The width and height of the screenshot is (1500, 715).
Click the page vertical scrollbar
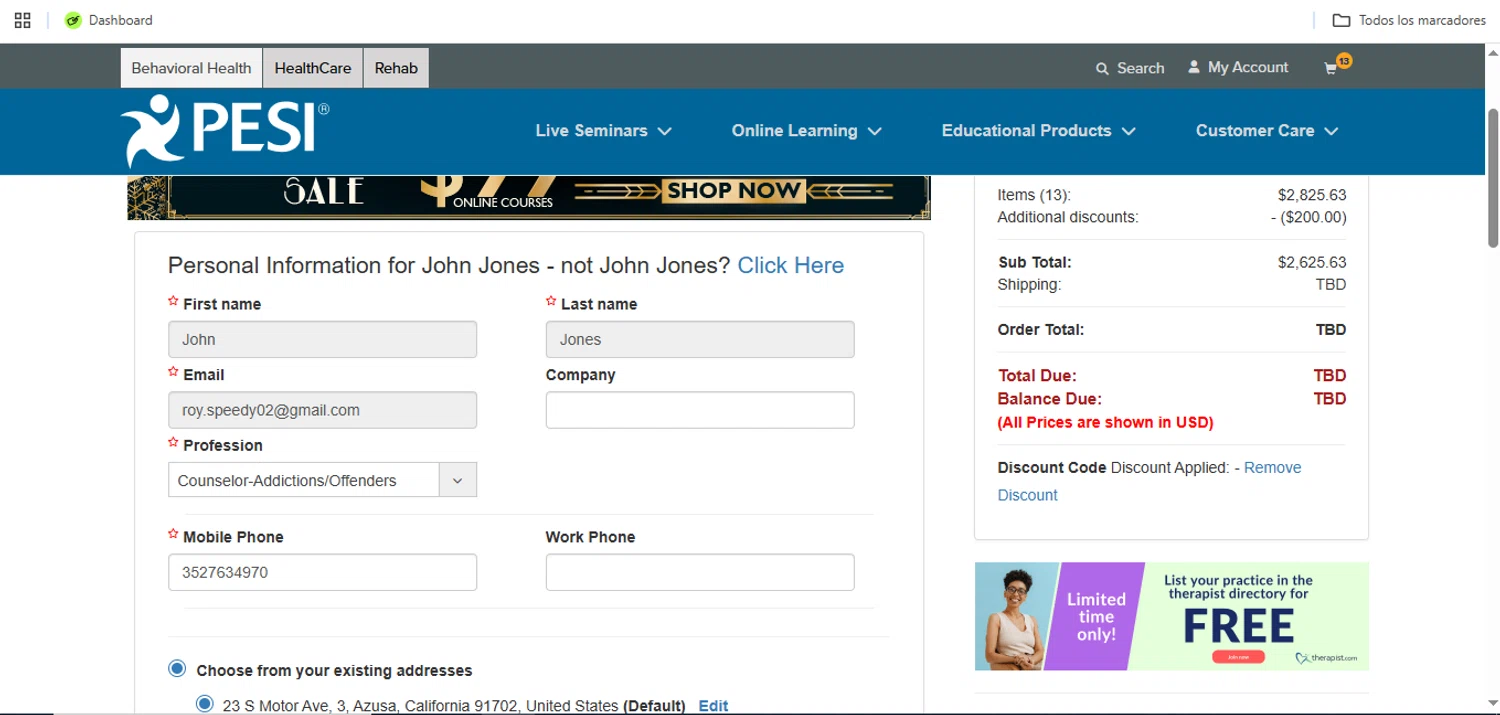point(1492,180)
